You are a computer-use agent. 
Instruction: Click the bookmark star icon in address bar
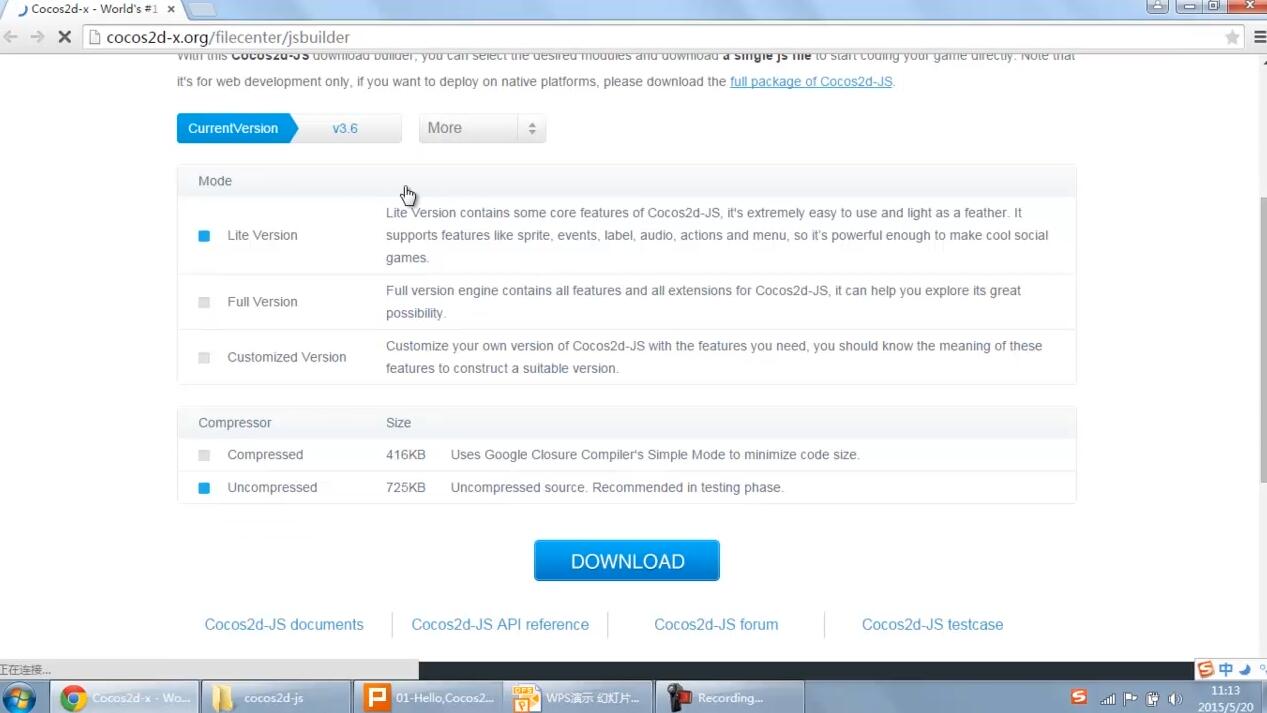(1232, 37)
